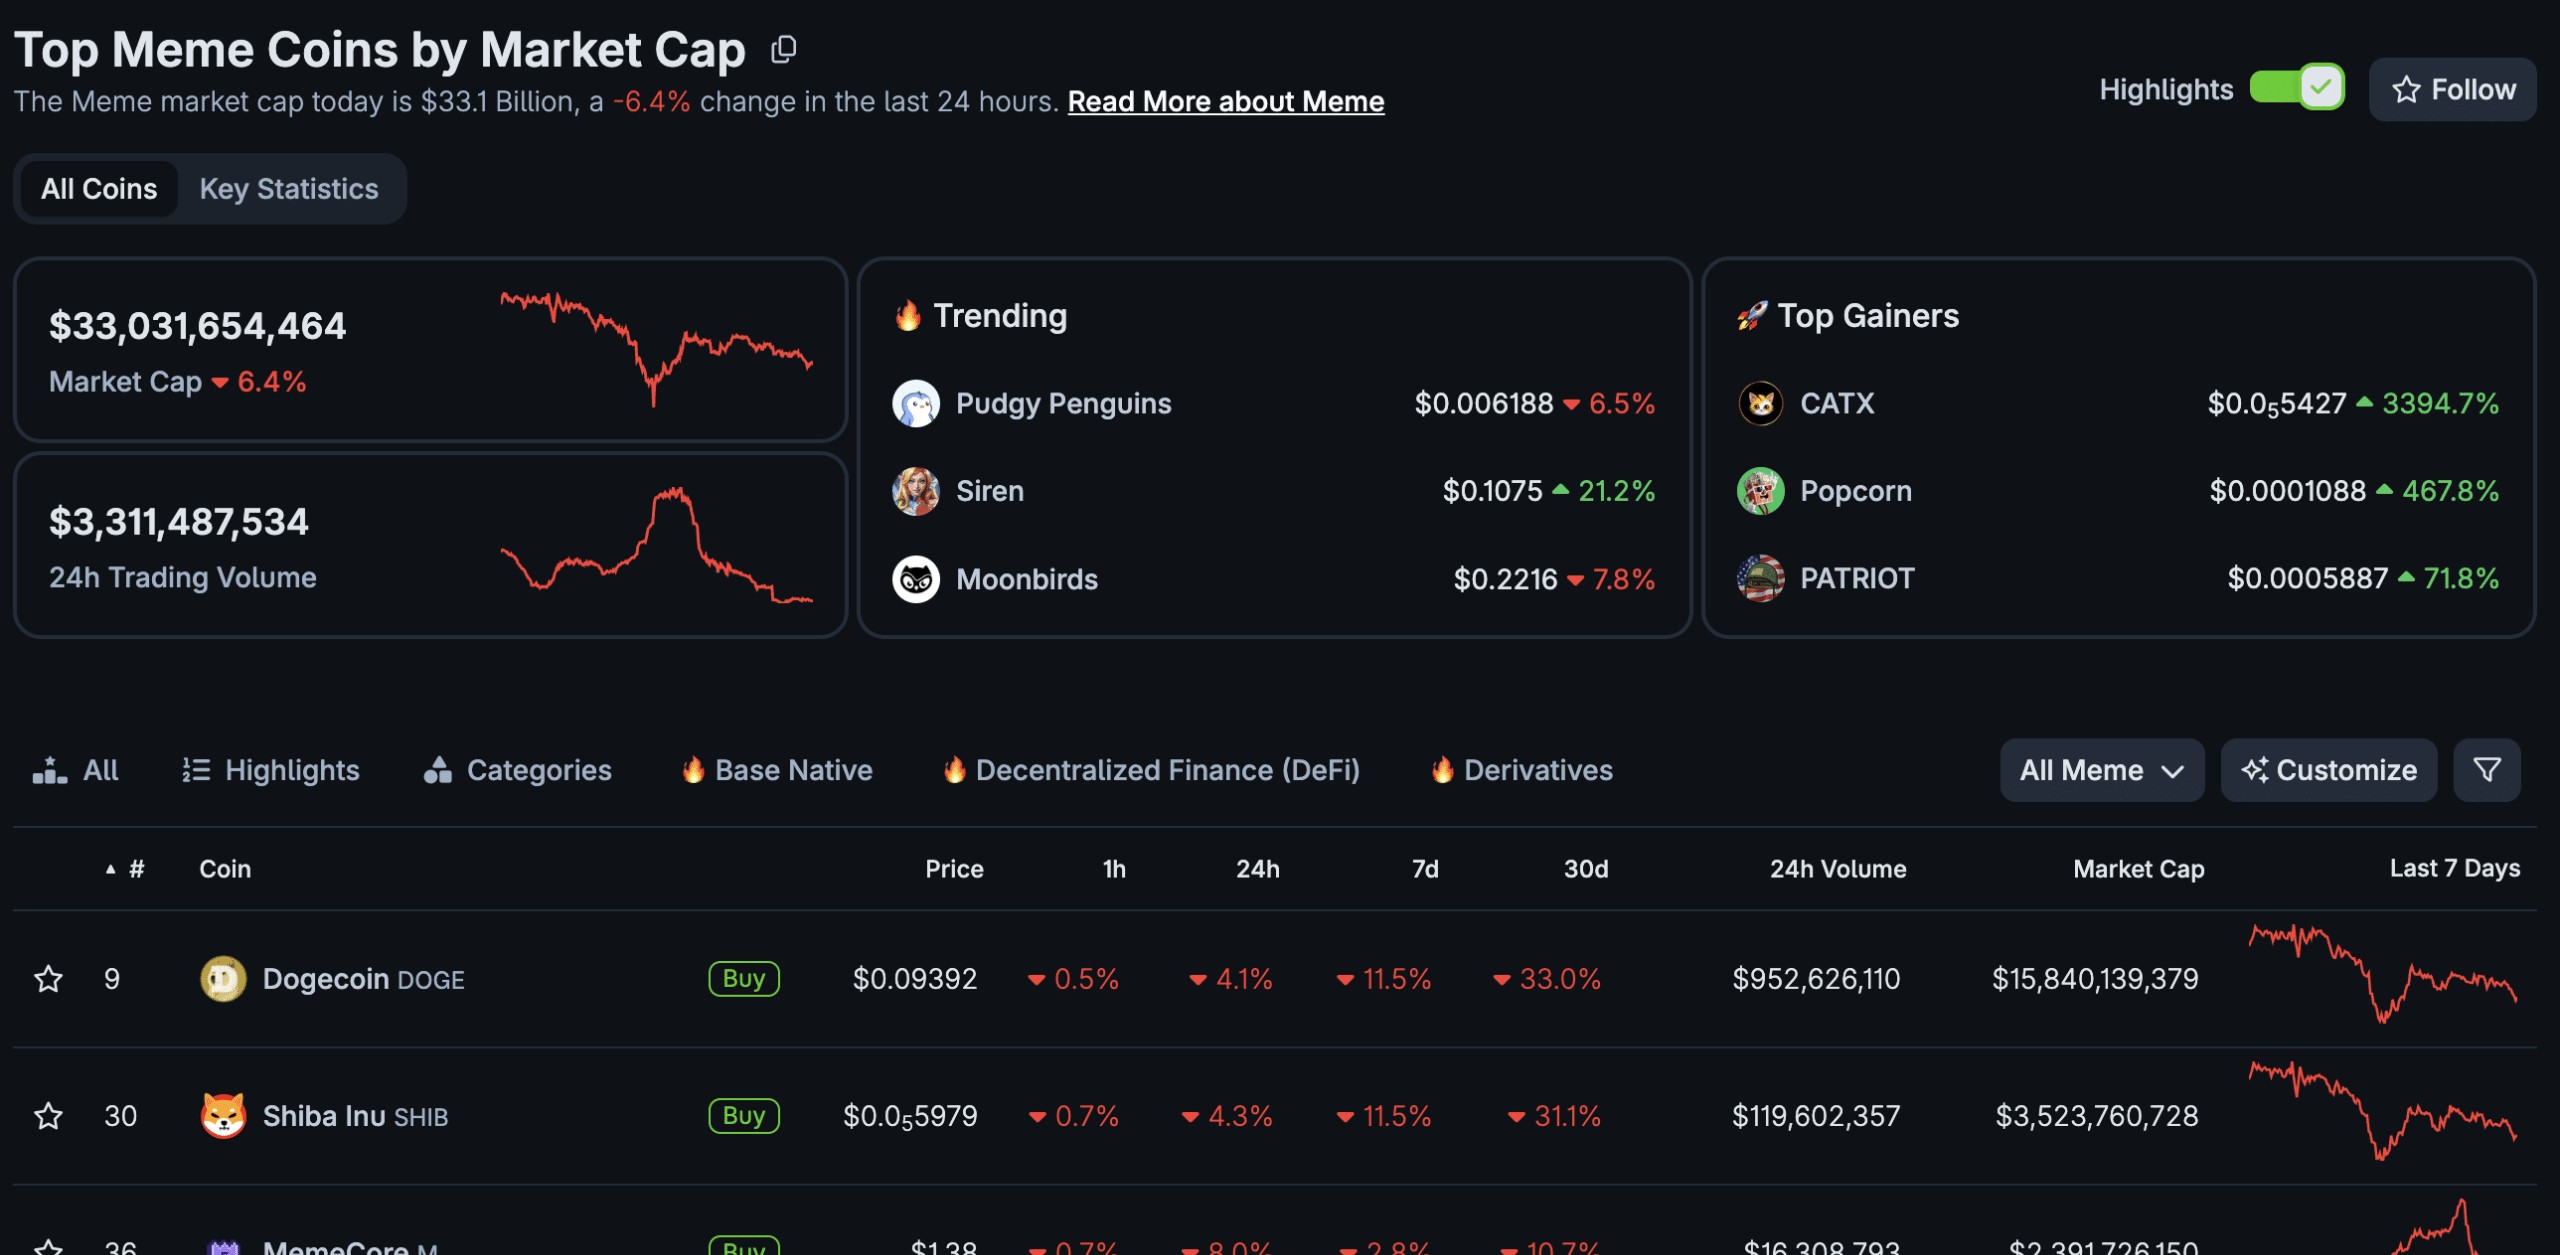Sort table by rank number column

tap(126, 869)
